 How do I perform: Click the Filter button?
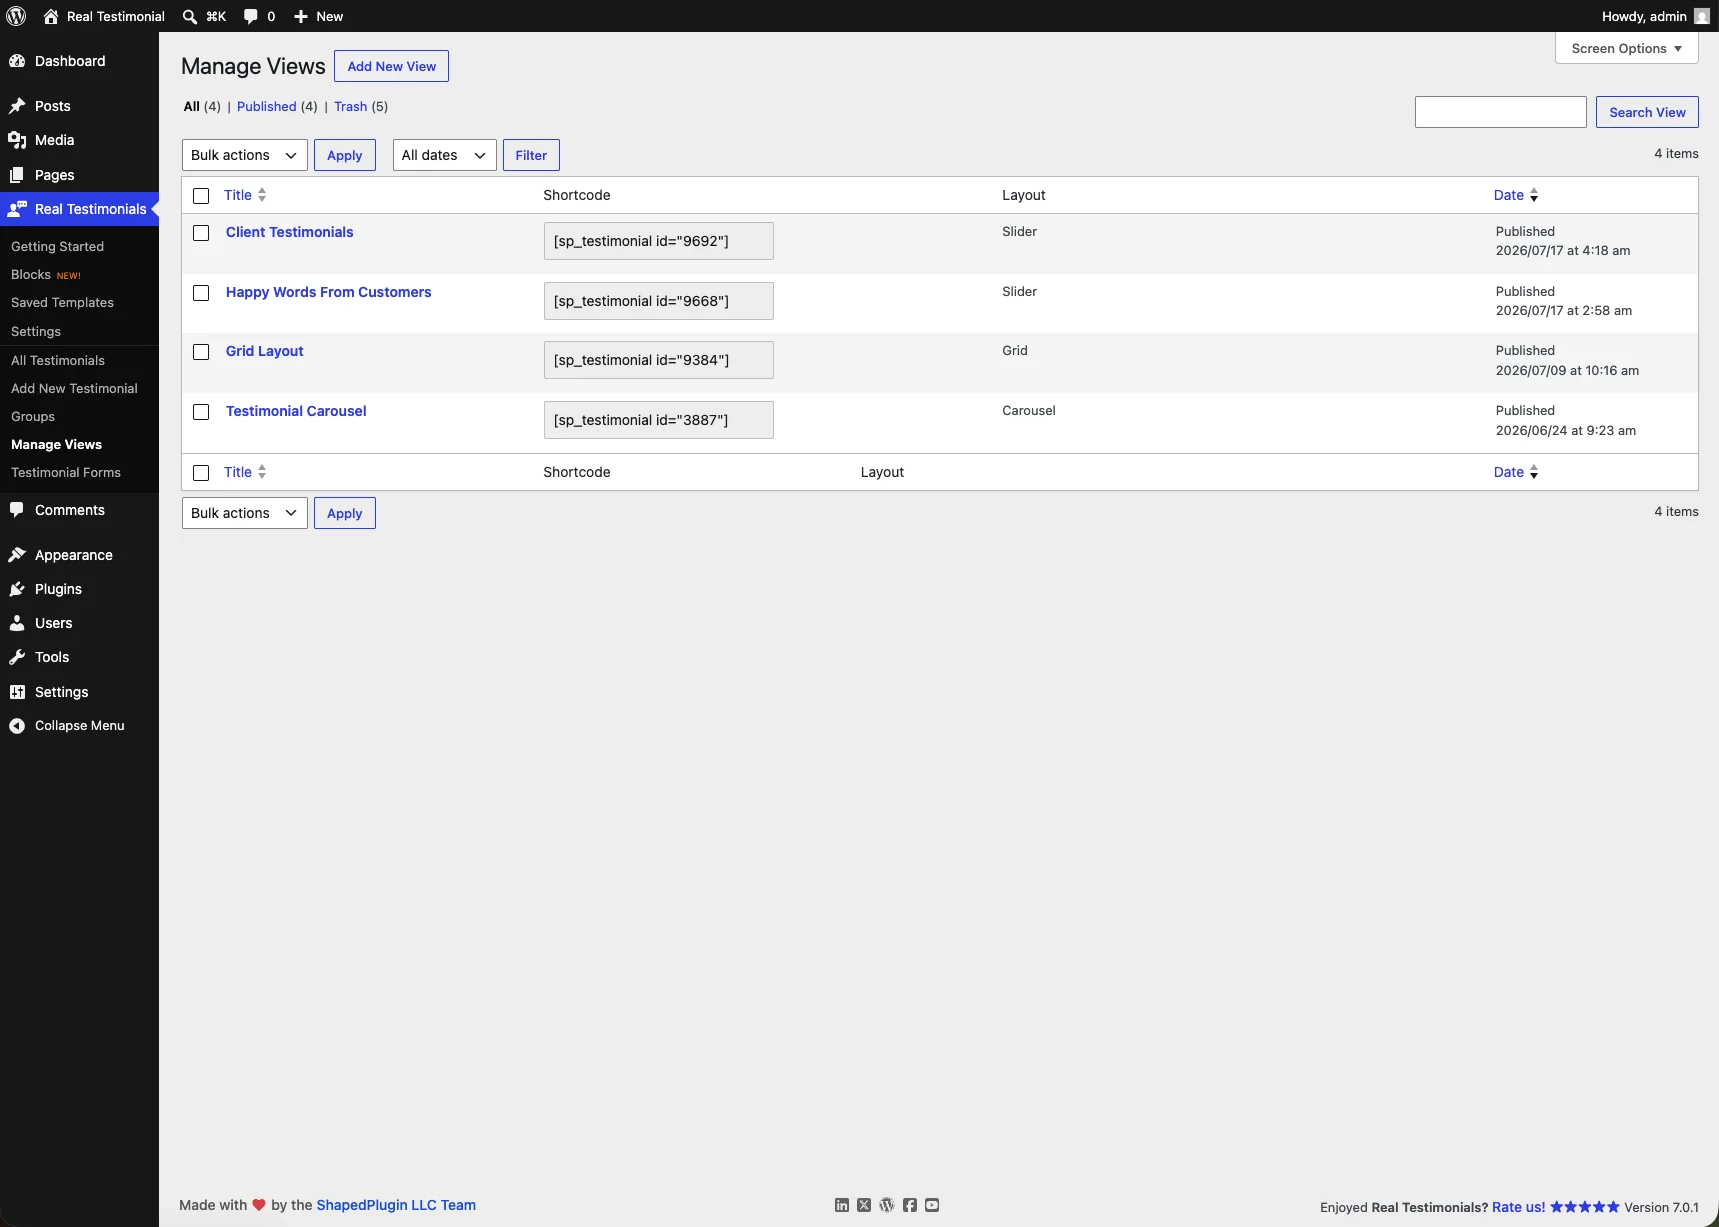point(531,155)
